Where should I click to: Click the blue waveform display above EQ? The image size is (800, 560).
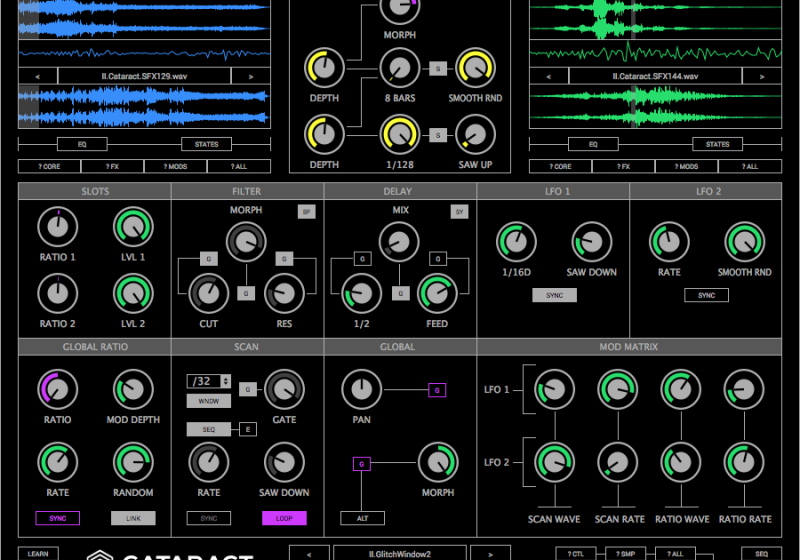(145, 106)
